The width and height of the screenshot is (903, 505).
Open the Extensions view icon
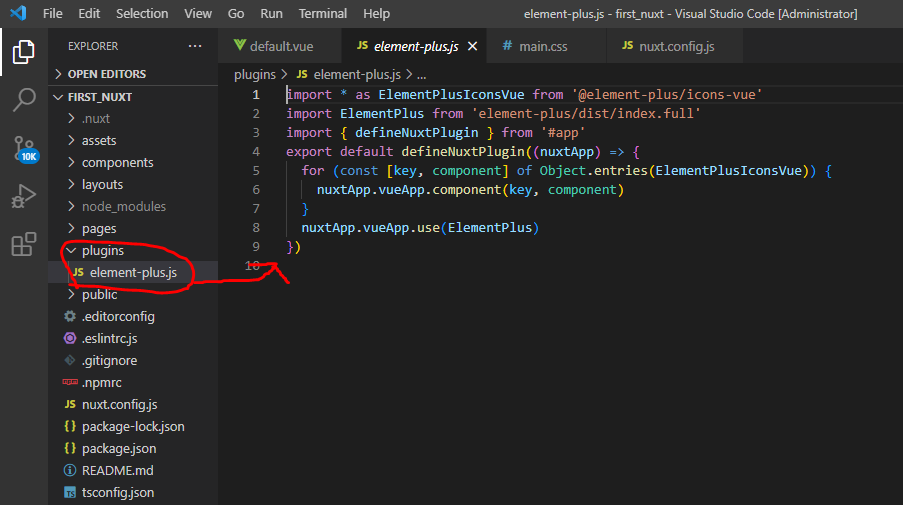pyautogui.click(x=23, y=245)
